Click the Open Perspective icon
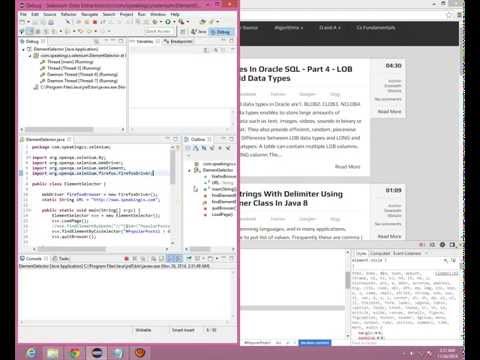Image resolution: width=480 pixels, height=360 pixels. [183, 32]
